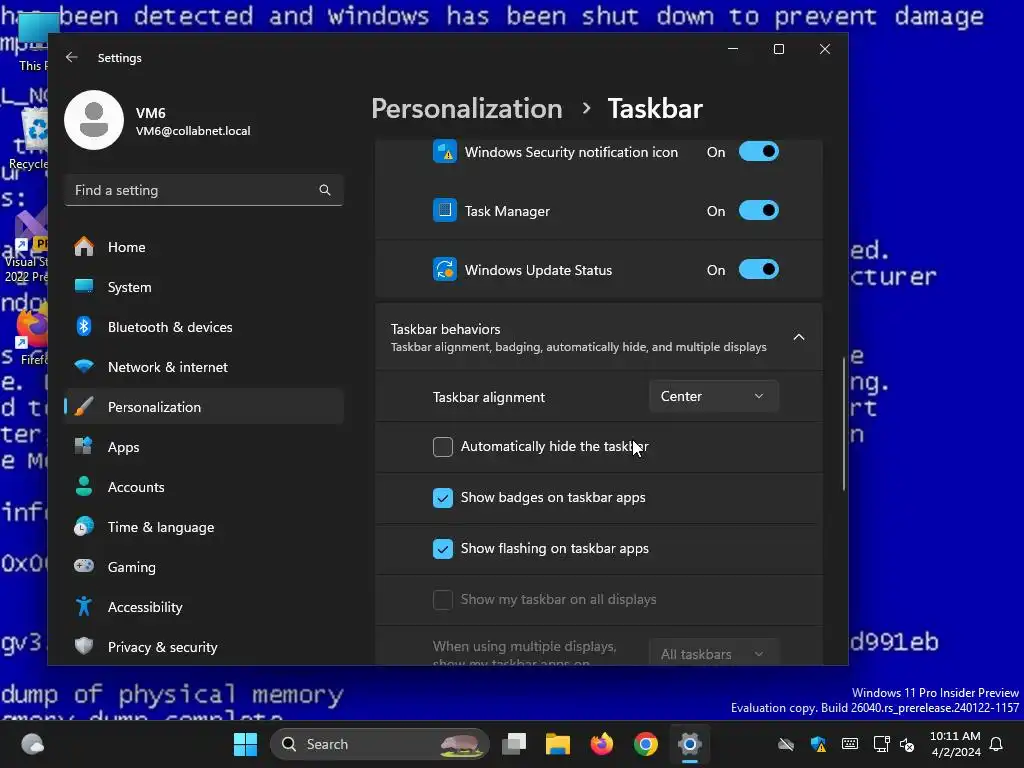Close the Settings window
This screenshot has width=1024, height=768.
(825, 49)
